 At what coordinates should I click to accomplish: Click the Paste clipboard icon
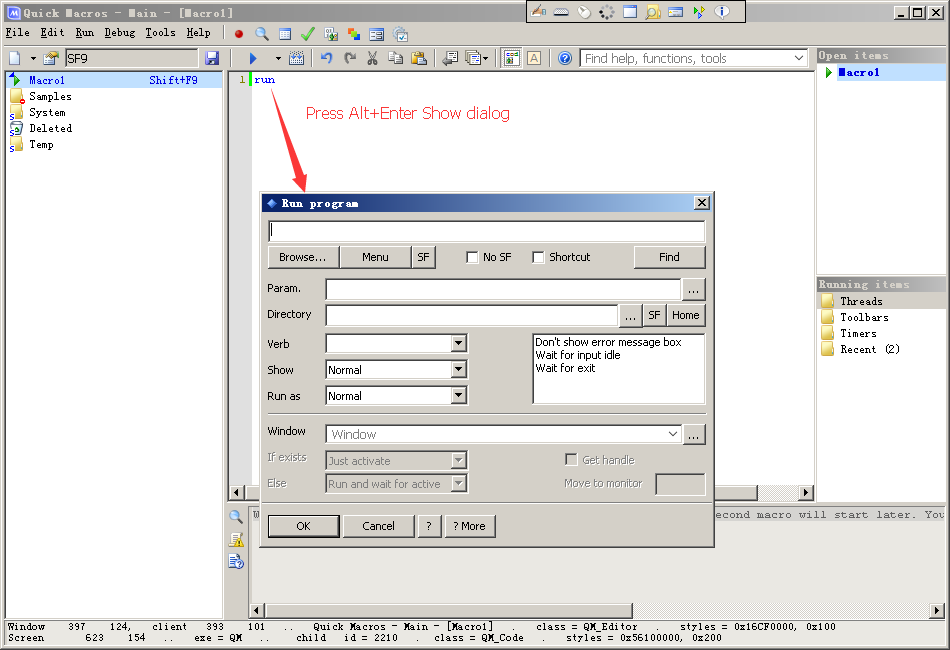point(419,58)
